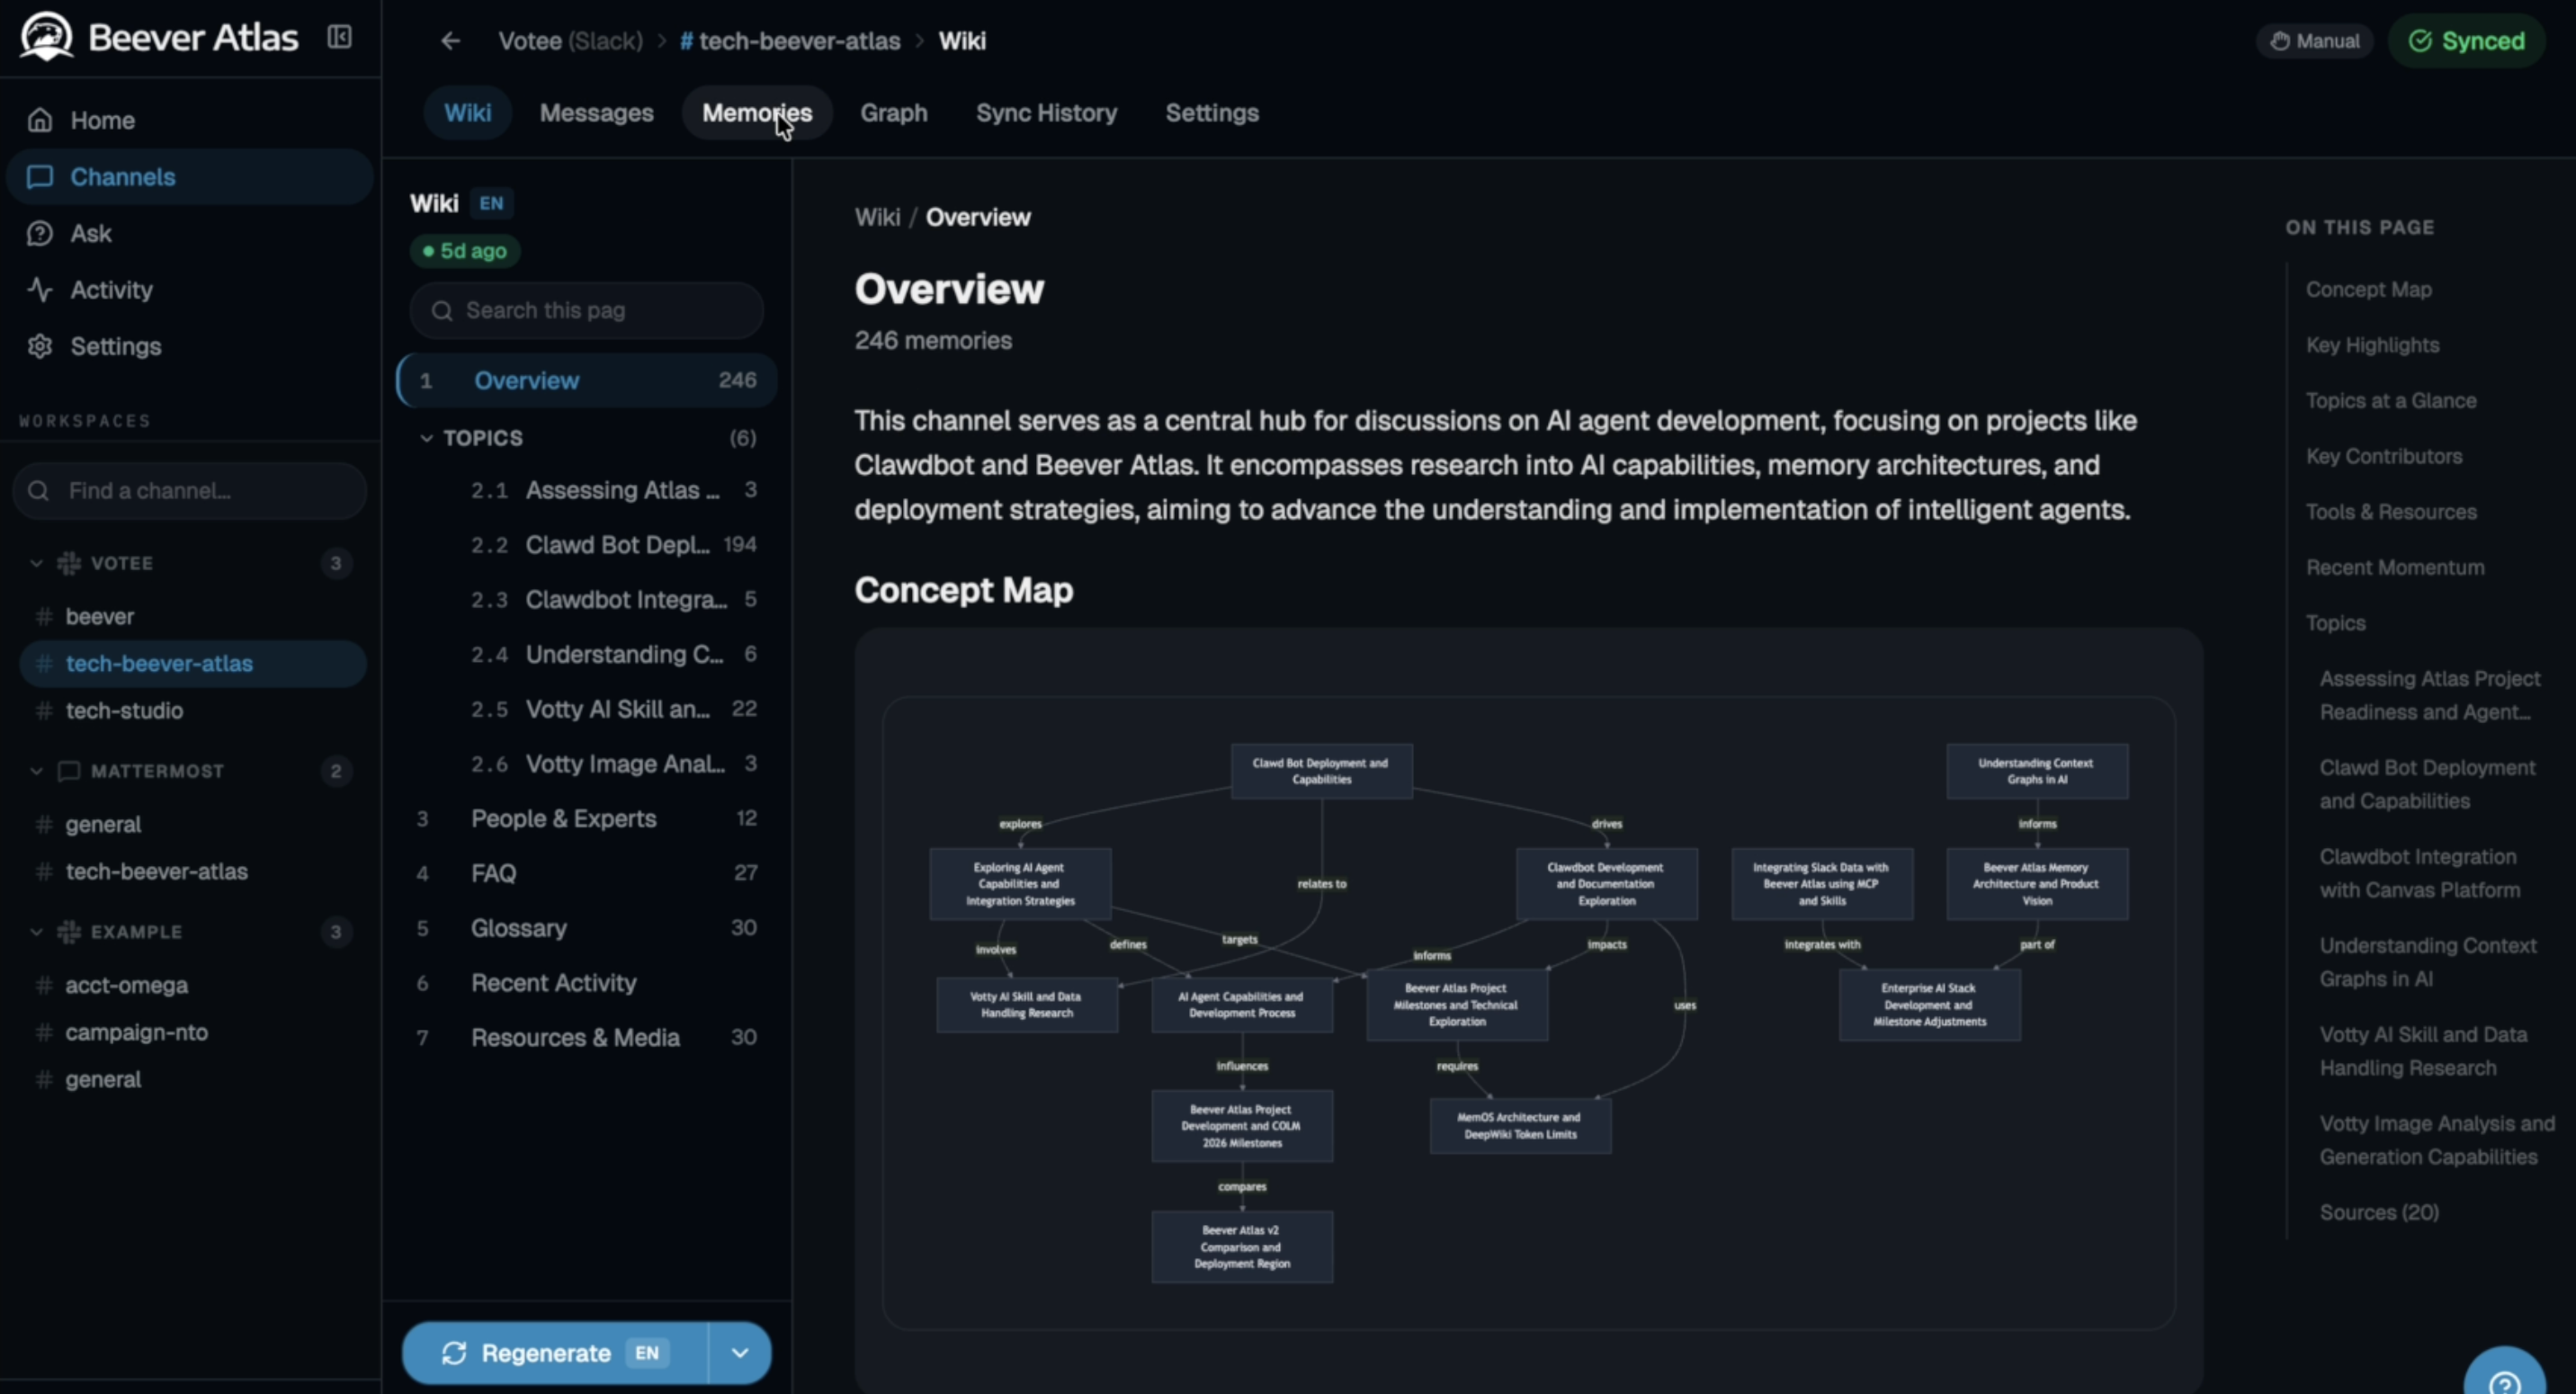The width and height of the screenshot is (2576, 1394).
Task: Open topic 2.3 Clawdbot Integra...
Action: [x=613, y=600]
